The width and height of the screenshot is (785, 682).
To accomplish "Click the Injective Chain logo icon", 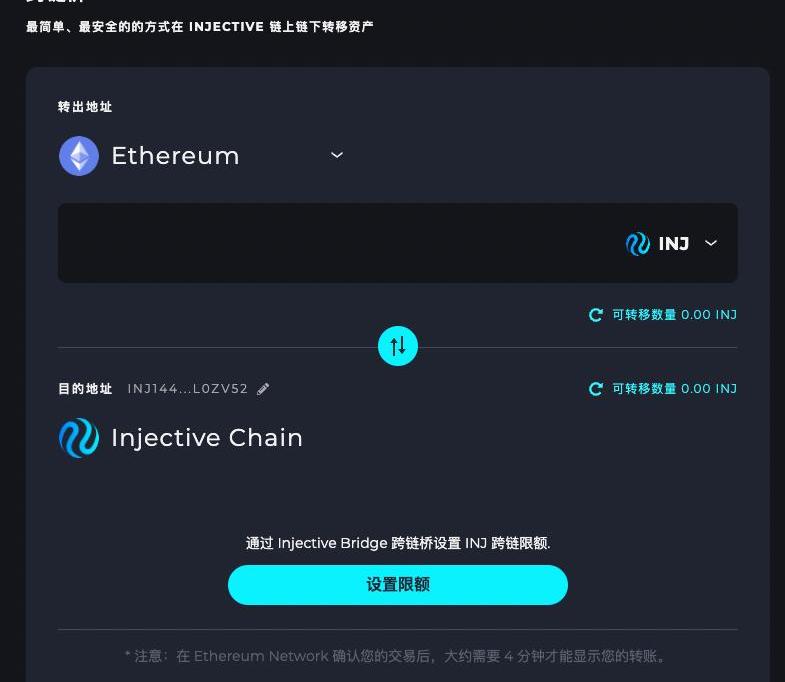I will tap(79, 438).
